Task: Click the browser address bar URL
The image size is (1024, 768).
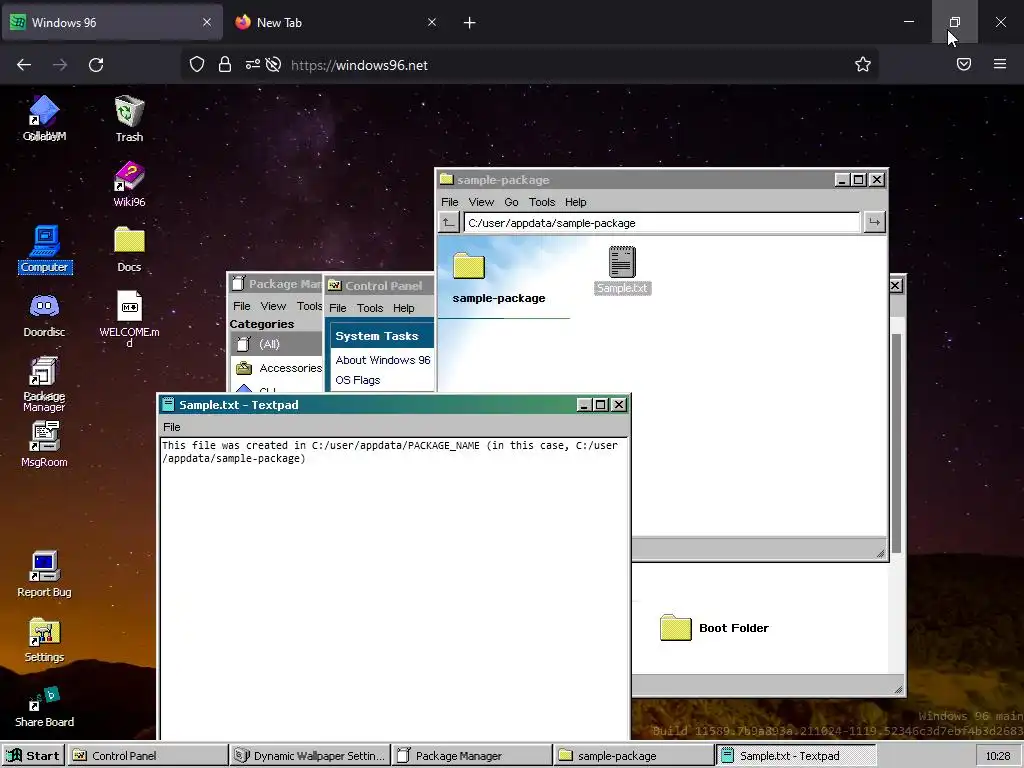Action: tap(359, 65)
